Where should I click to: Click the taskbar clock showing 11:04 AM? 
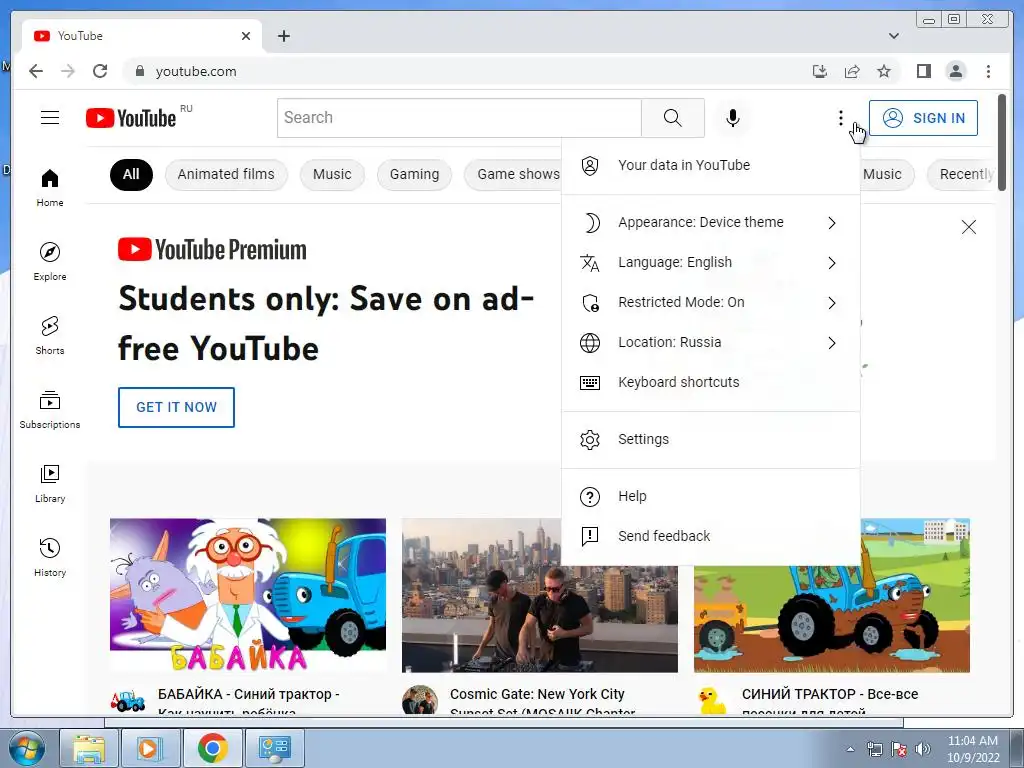click(972, 748)
